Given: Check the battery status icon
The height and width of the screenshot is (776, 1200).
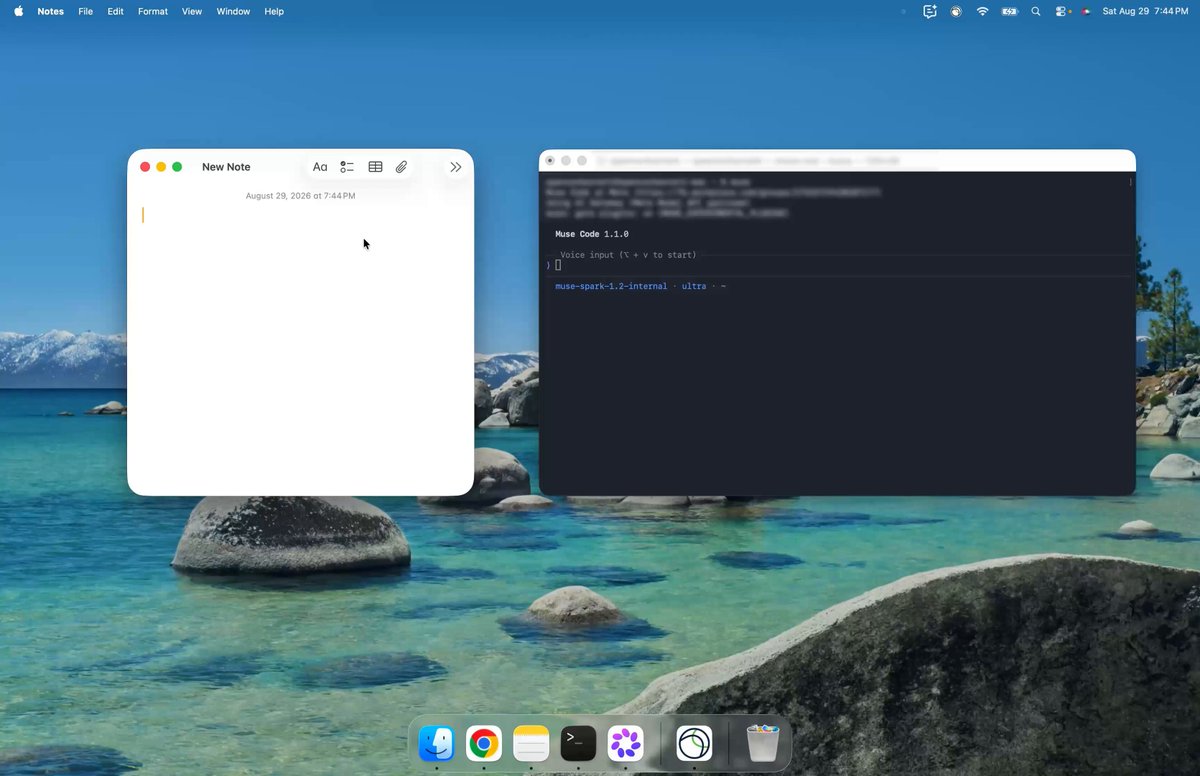Looking at the screenshot, I should (1009, 11).
